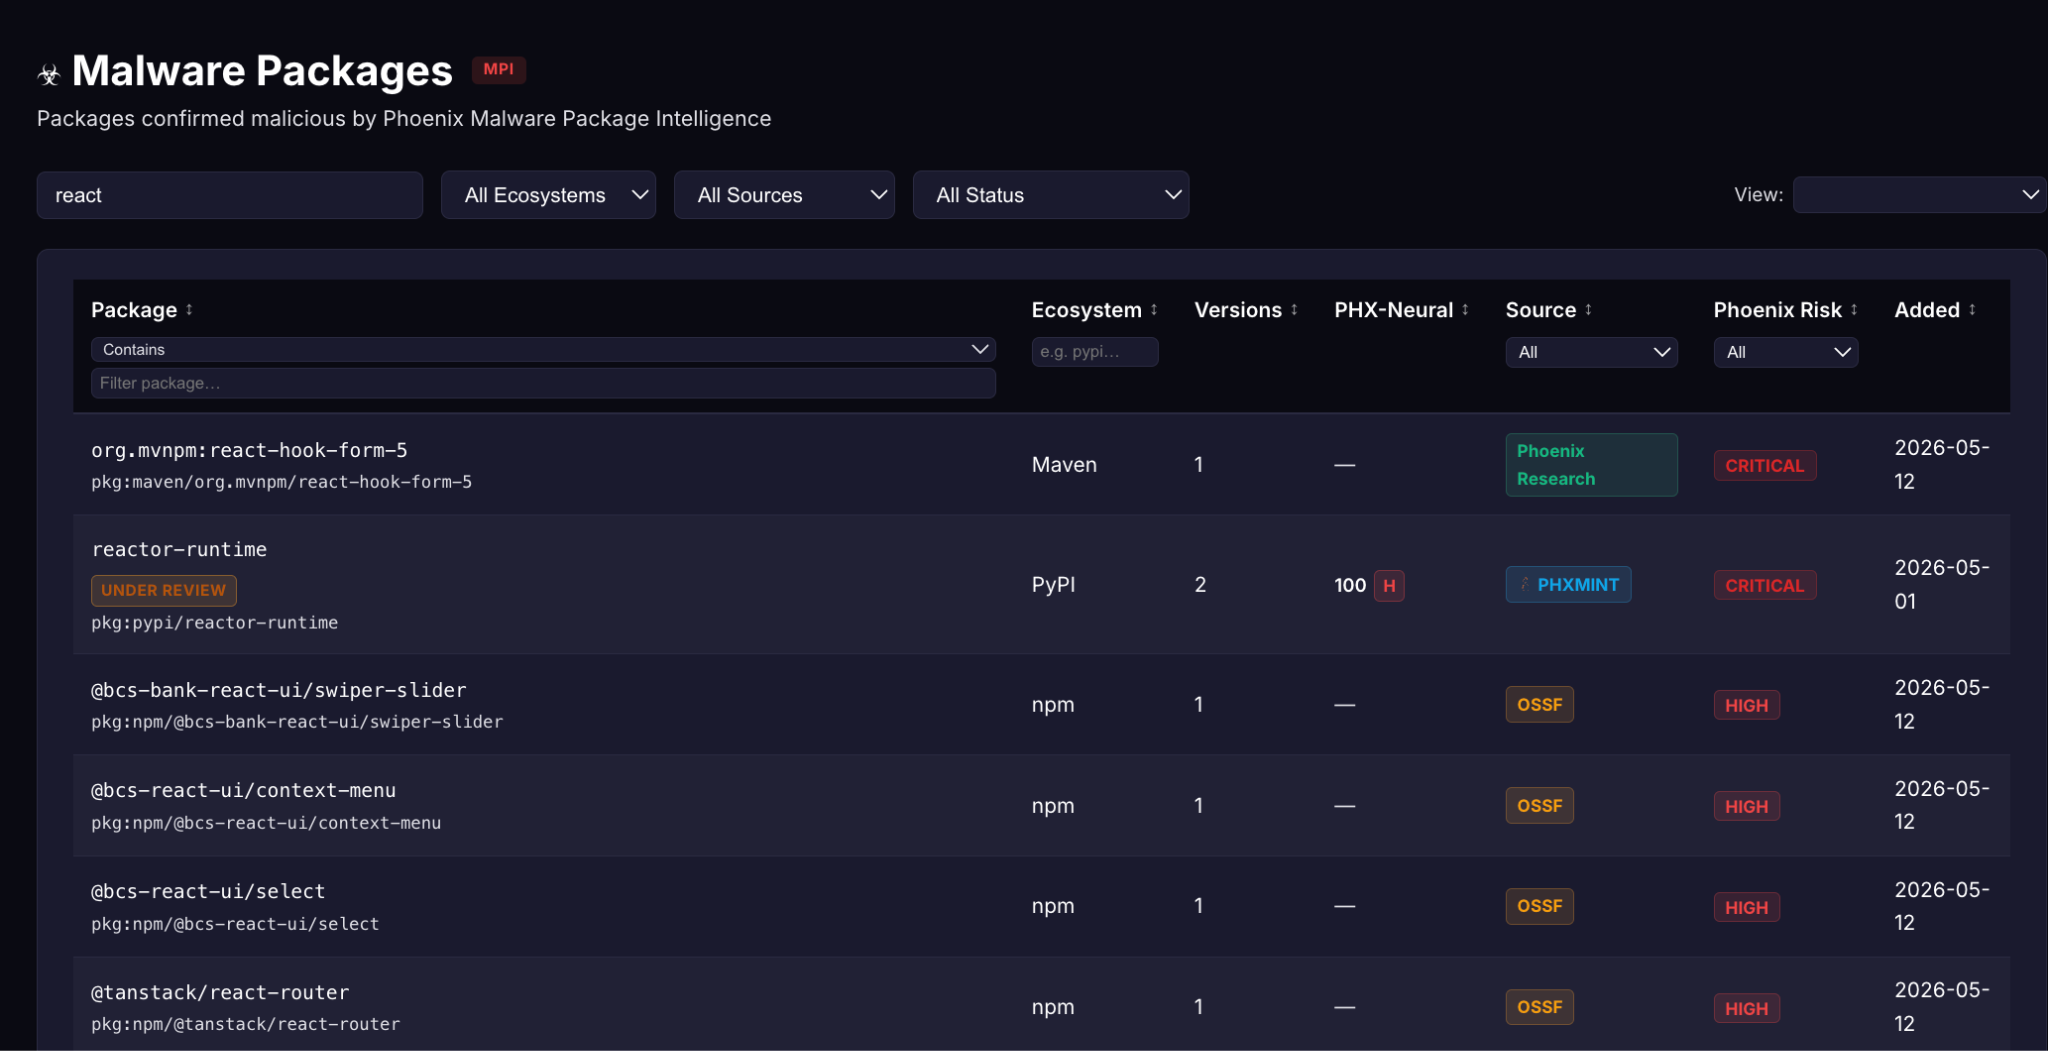Sort by Ecosystem column arrows
Screen dimensions: 2048x1051
tap(1154, 310)
